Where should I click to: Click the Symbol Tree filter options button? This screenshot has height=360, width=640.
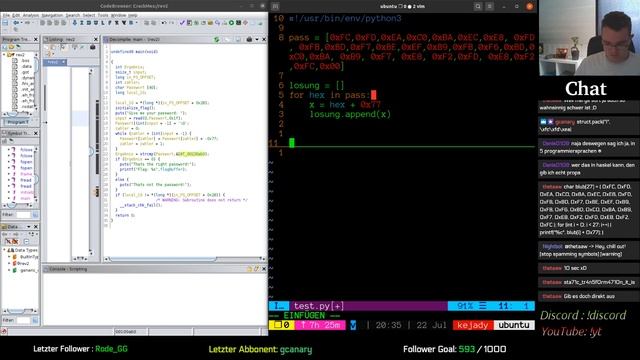tap(35, 215)
